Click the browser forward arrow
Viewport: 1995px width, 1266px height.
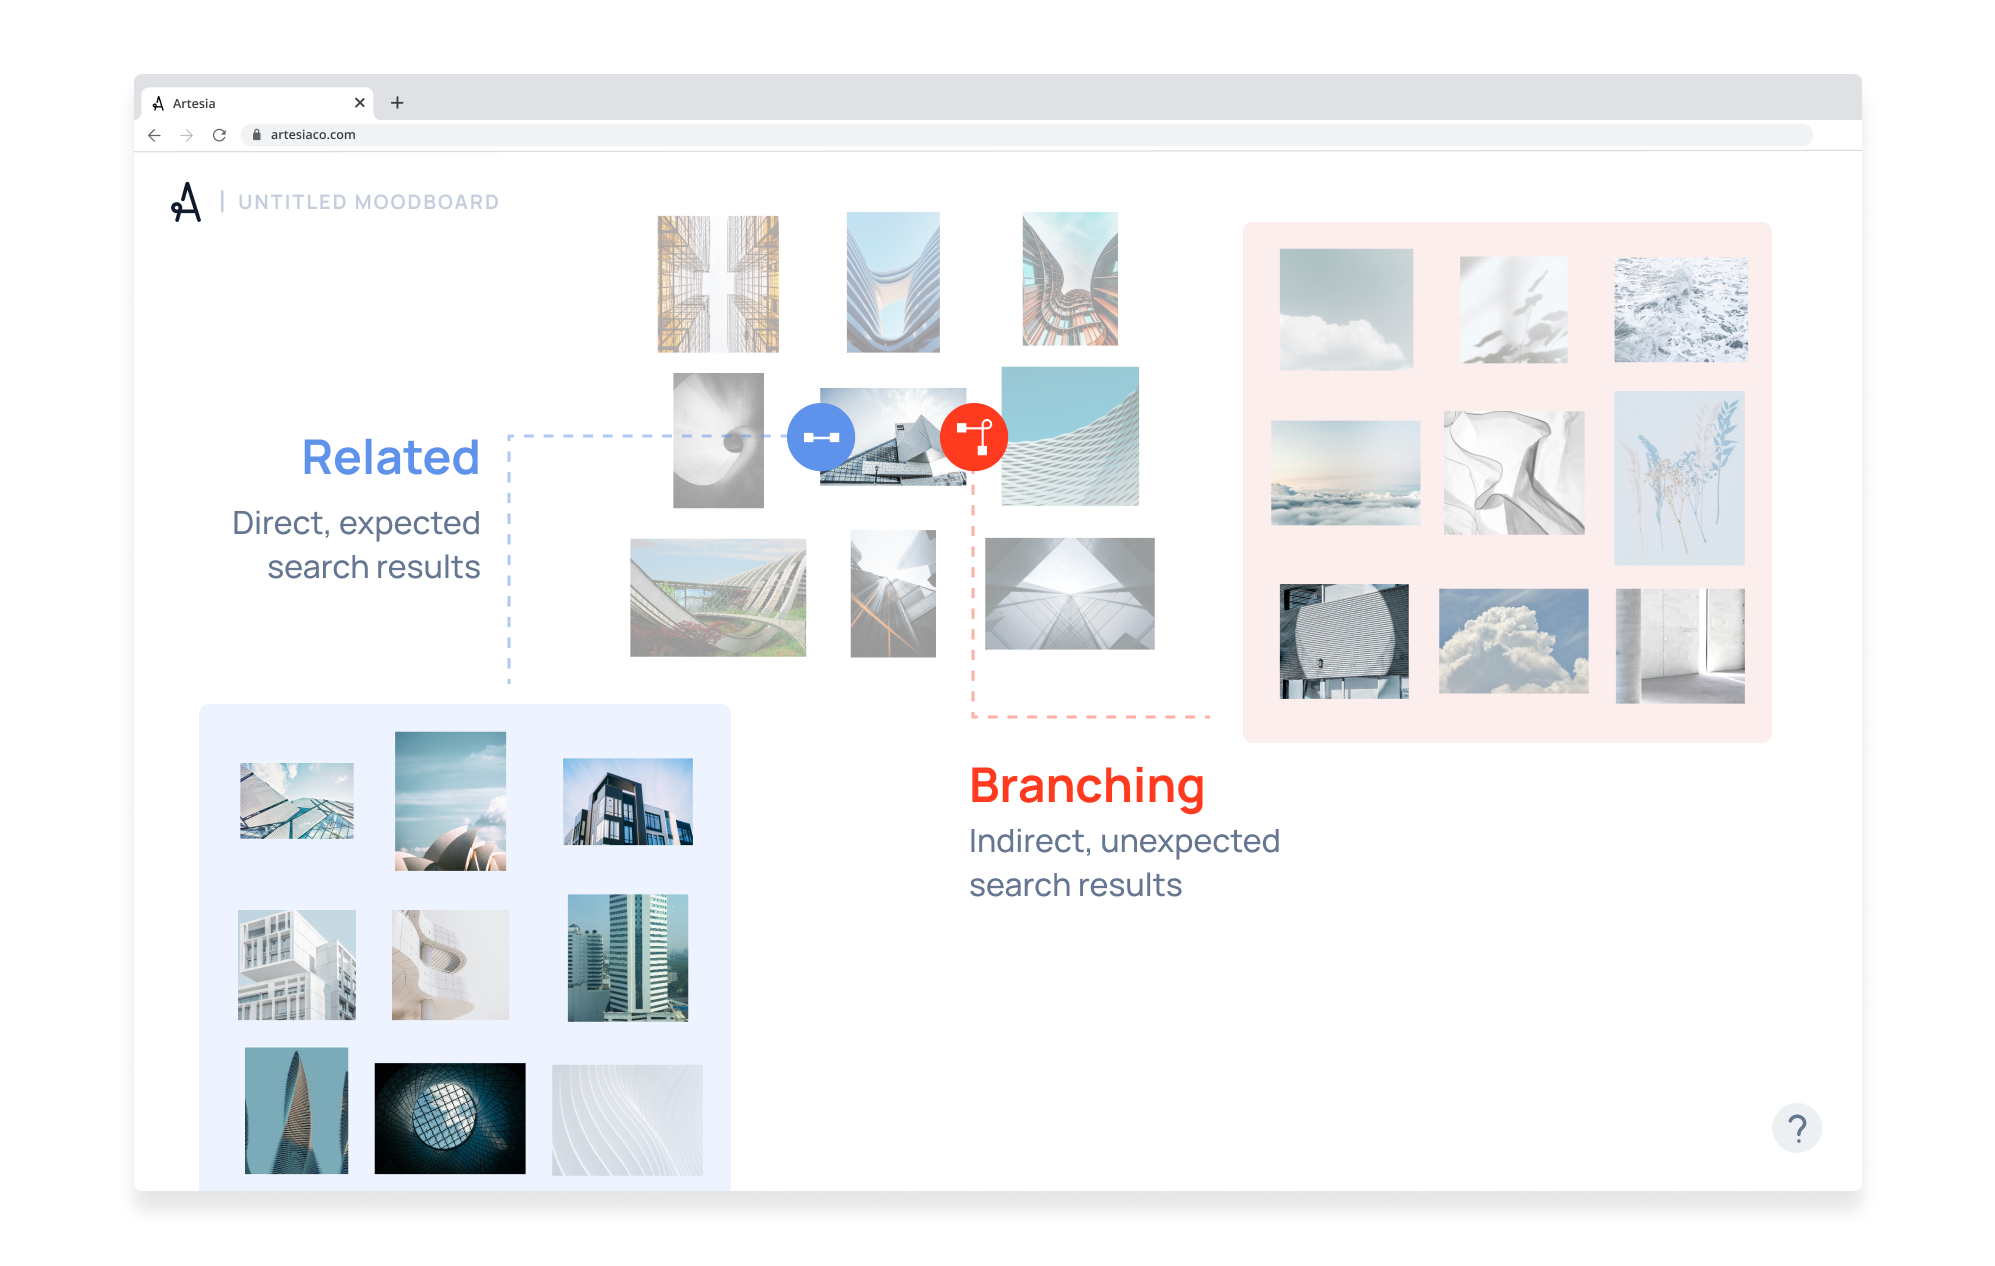pos(186,135)
